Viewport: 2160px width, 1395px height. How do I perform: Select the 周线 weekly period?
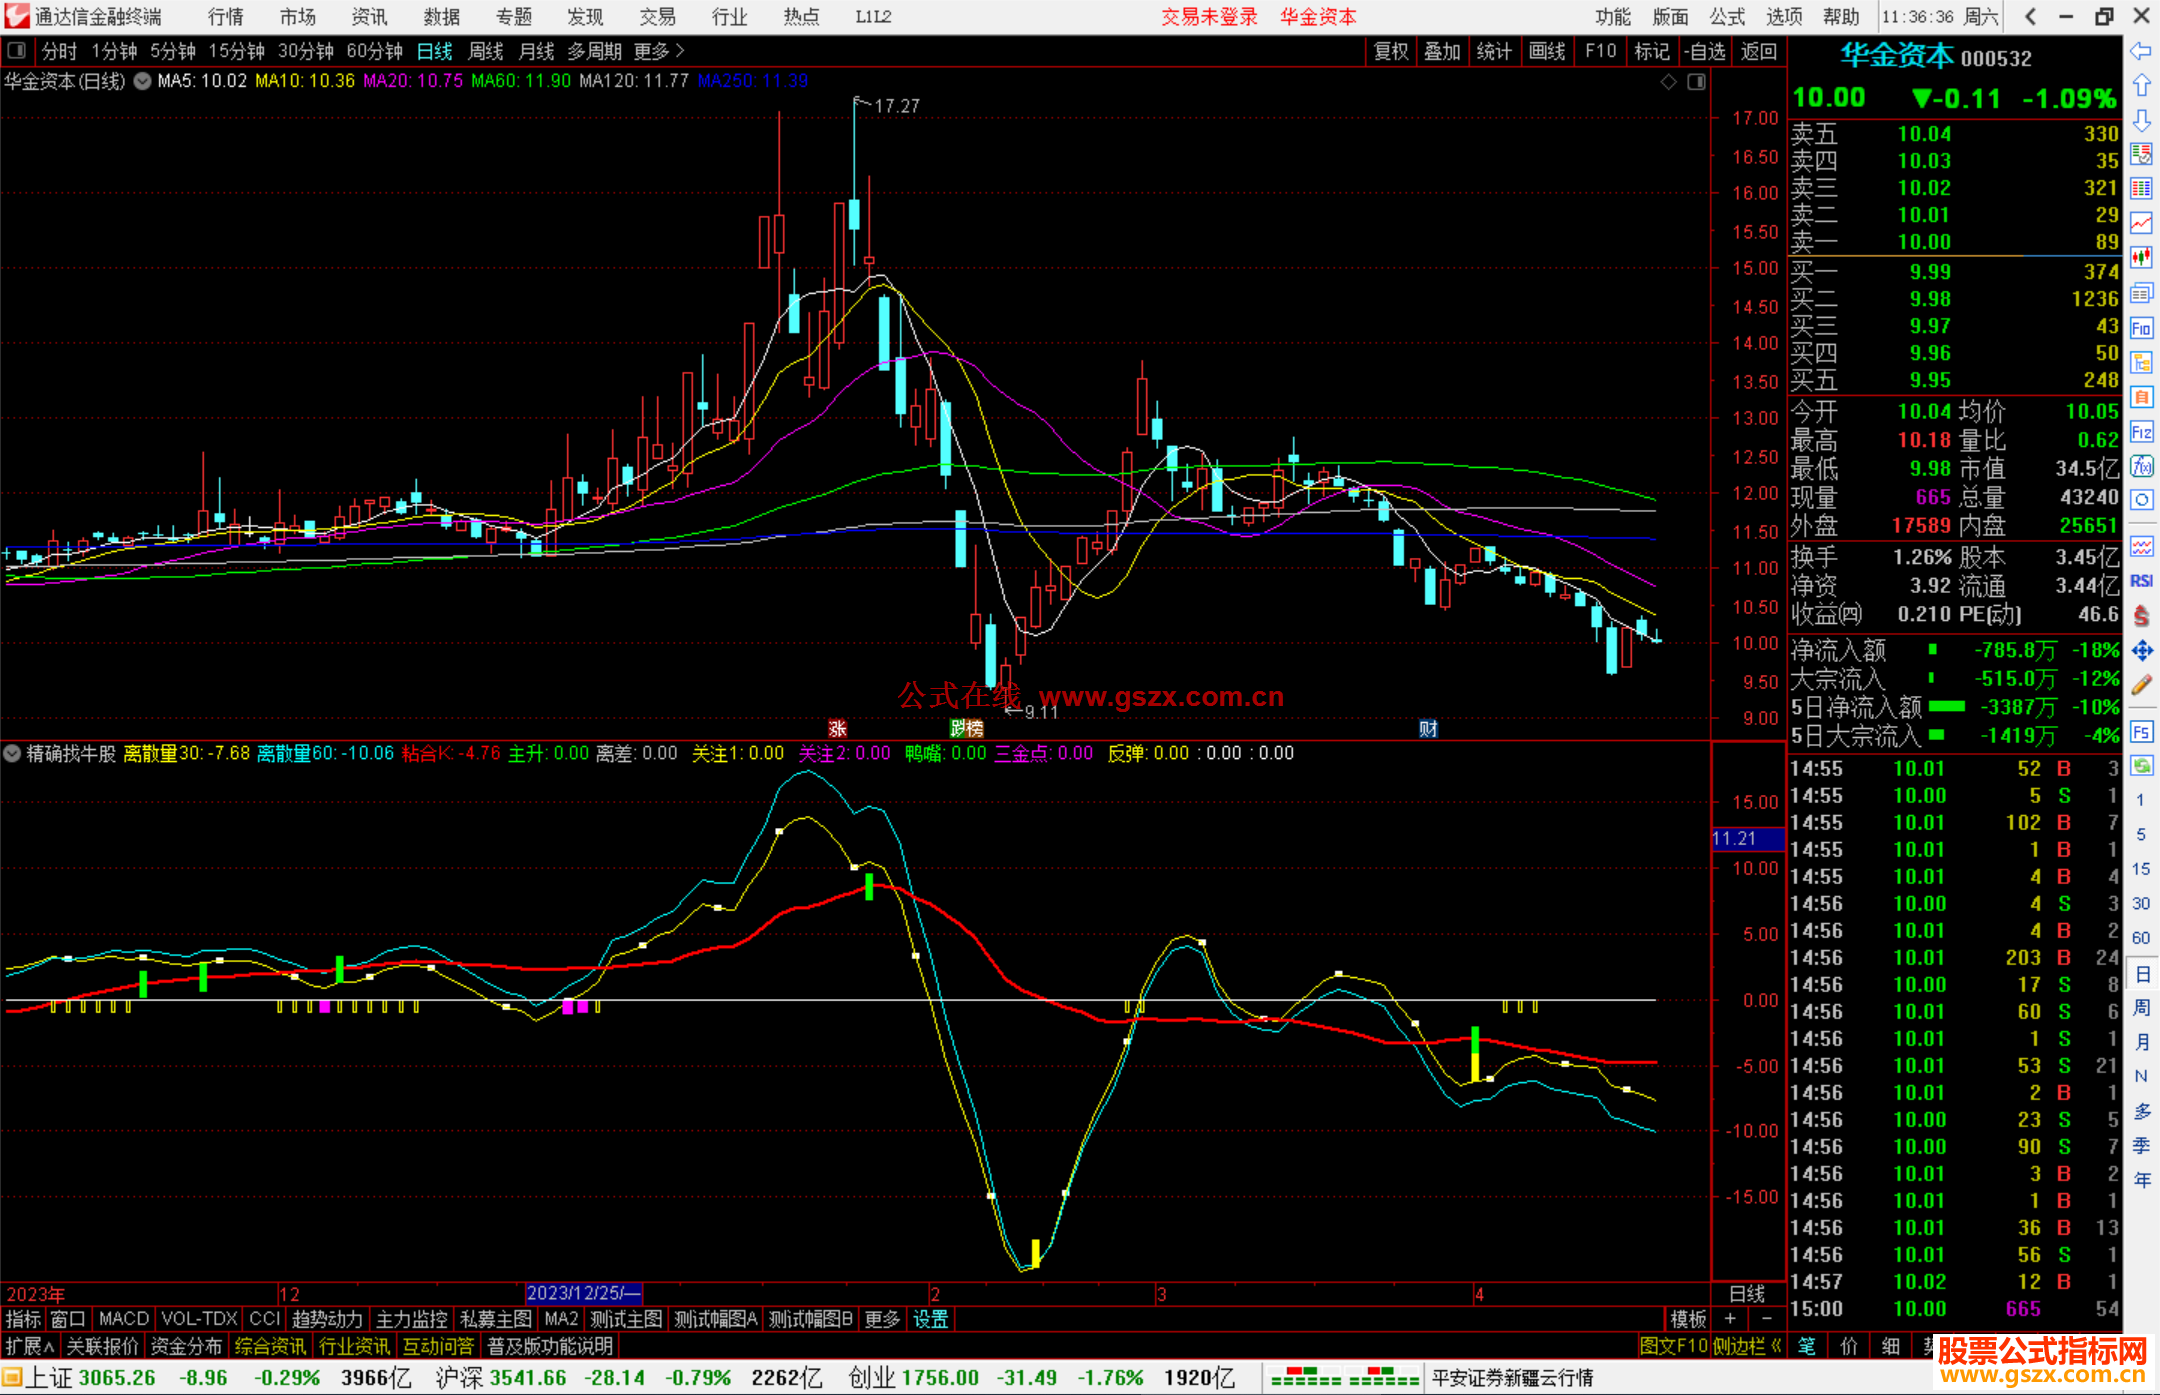click(486, 50)
